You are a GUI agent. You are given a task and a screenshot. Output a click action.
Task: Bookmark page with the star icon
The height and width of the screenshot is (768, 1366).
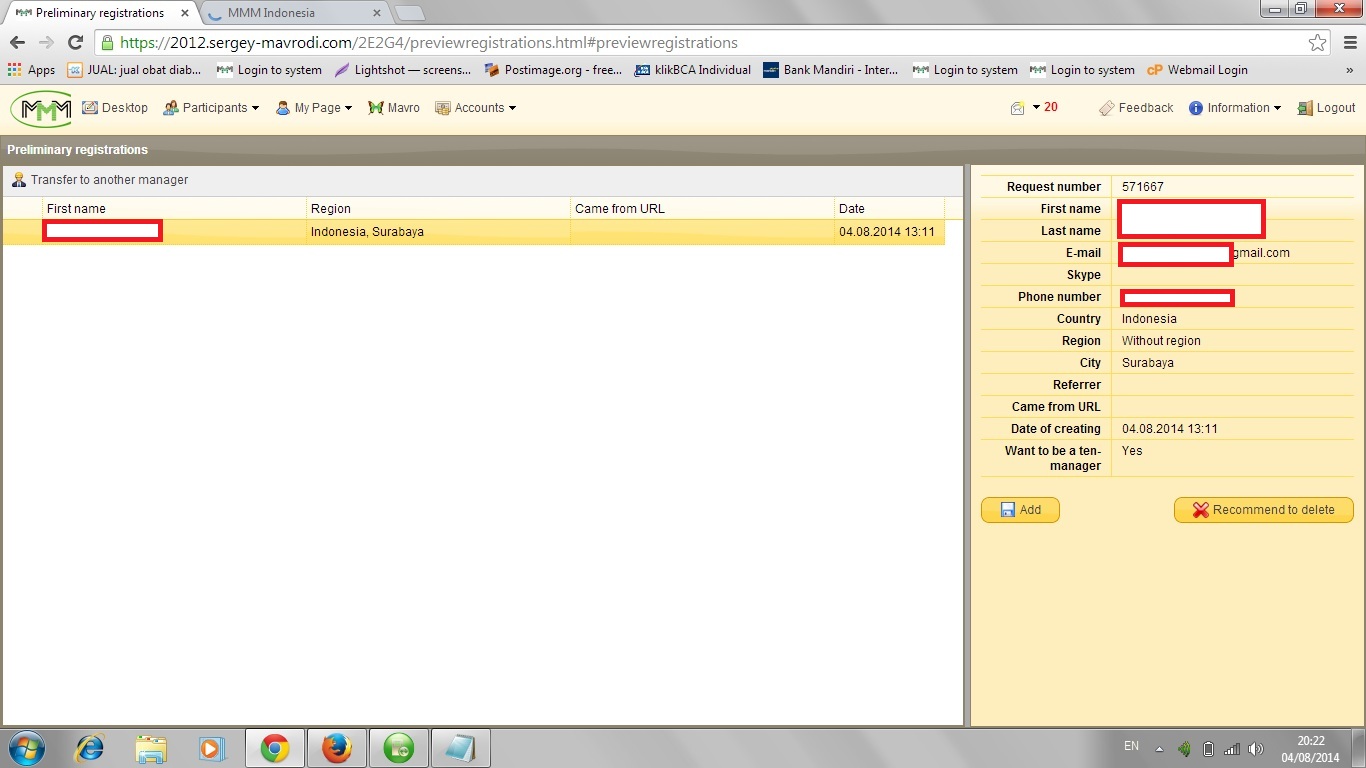pos(1317,43)
